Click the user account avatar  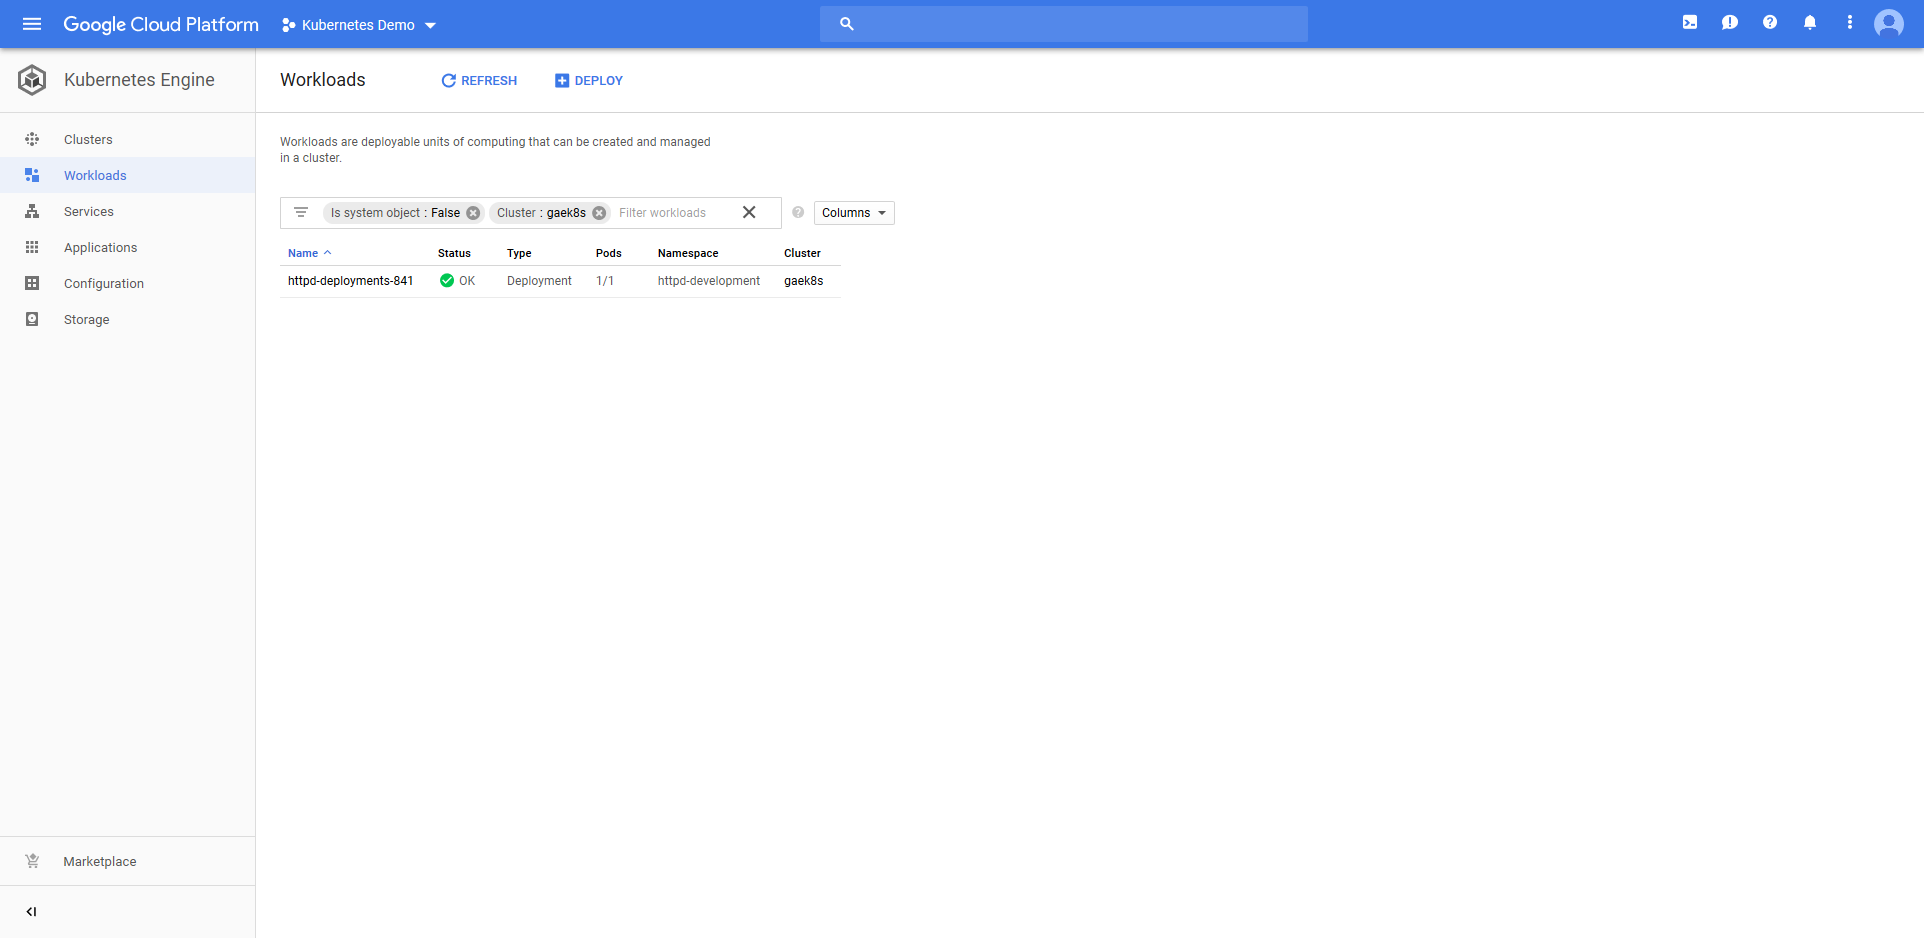coord(1888,23)
